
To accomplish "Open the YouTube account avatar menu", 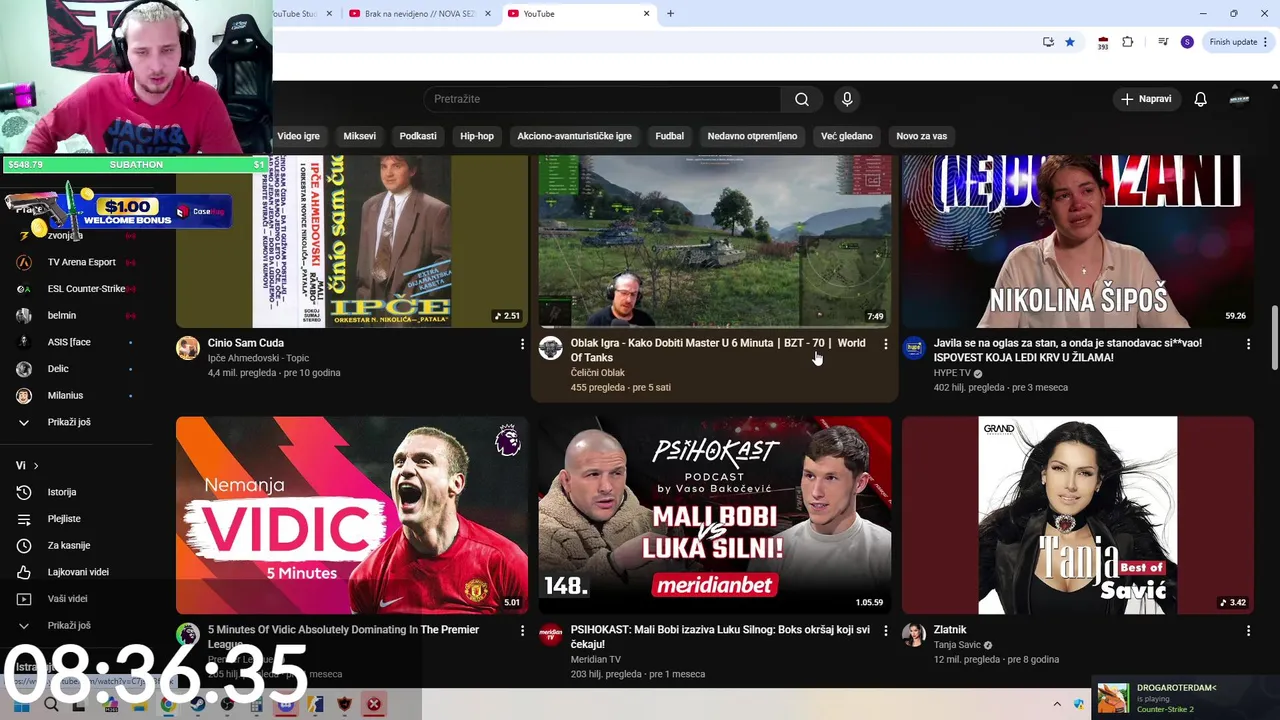I will [1239, 99].
